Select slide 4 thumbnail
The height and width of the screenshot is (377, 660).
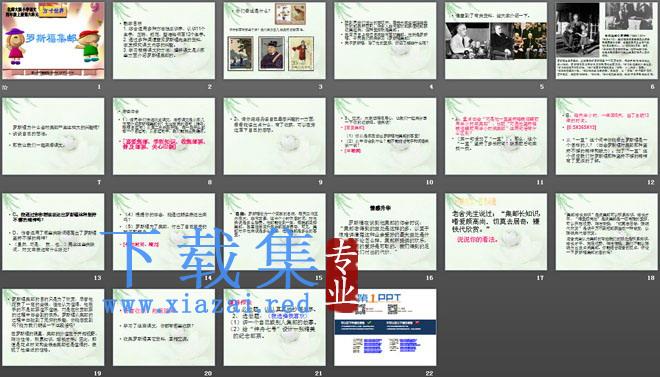click(385, 40)
